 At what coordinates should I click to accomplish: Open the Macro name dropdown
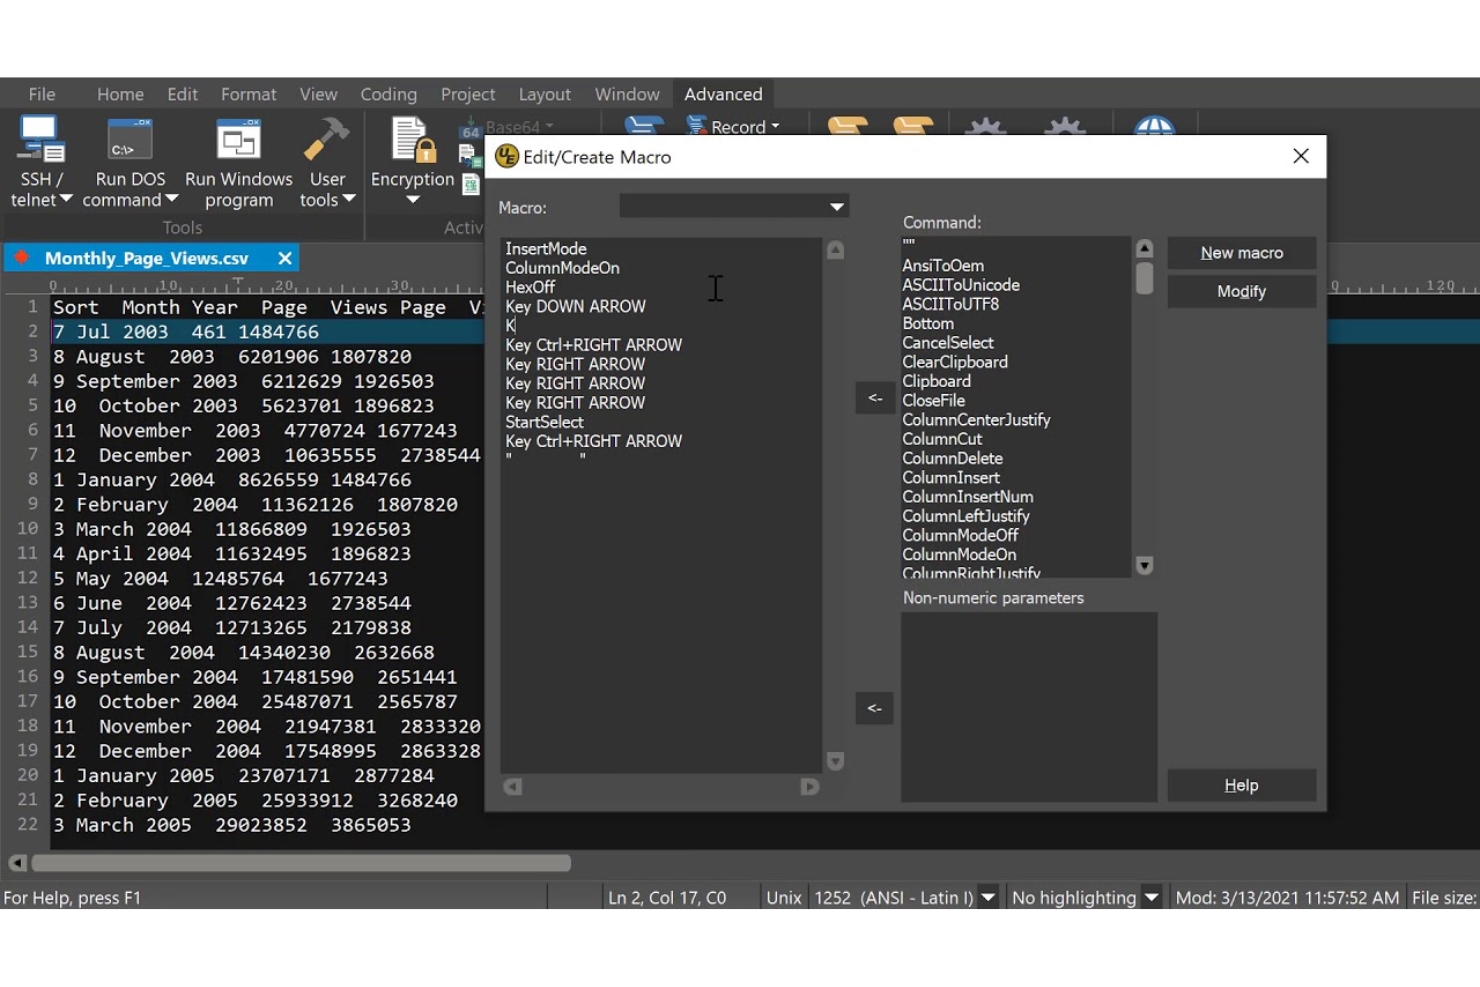(836, 206)
